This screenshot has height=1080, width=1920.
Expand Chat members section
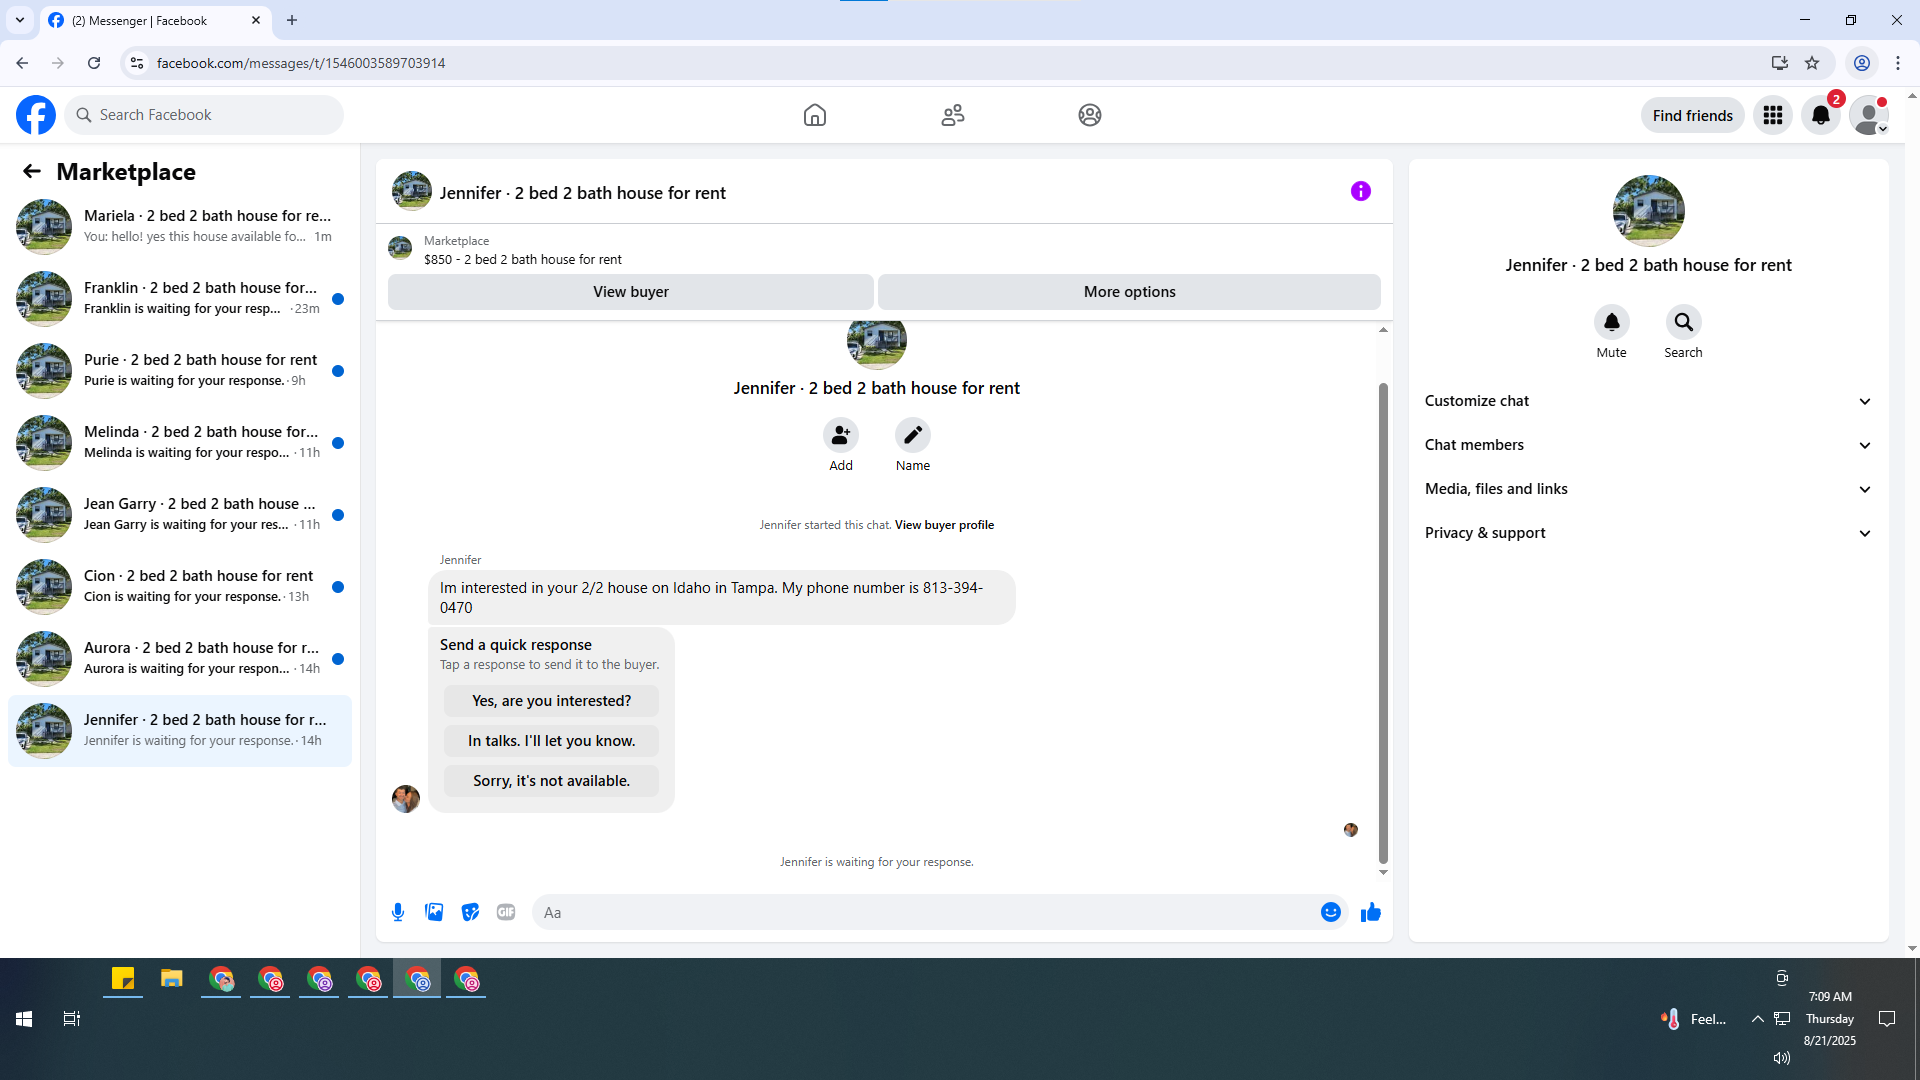click(x=1648, y=445)
